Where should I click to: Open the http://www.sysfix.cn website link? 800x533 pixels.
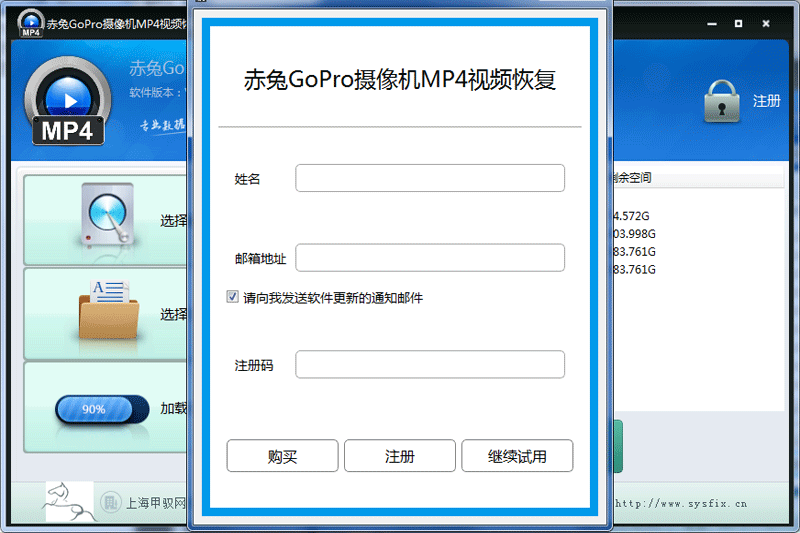click(681, 504)
